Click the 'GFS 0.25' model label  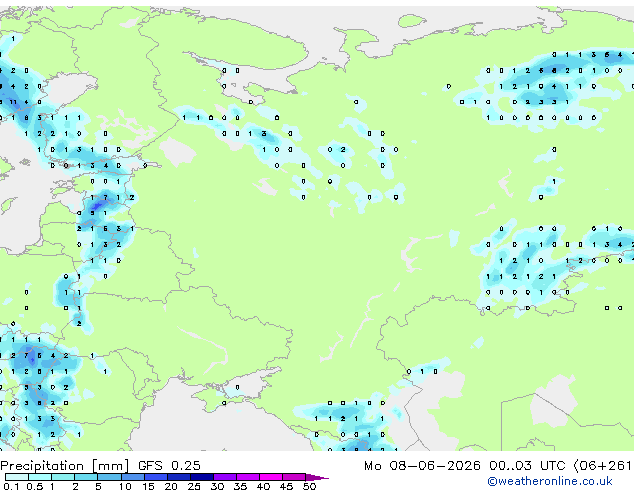169,466
